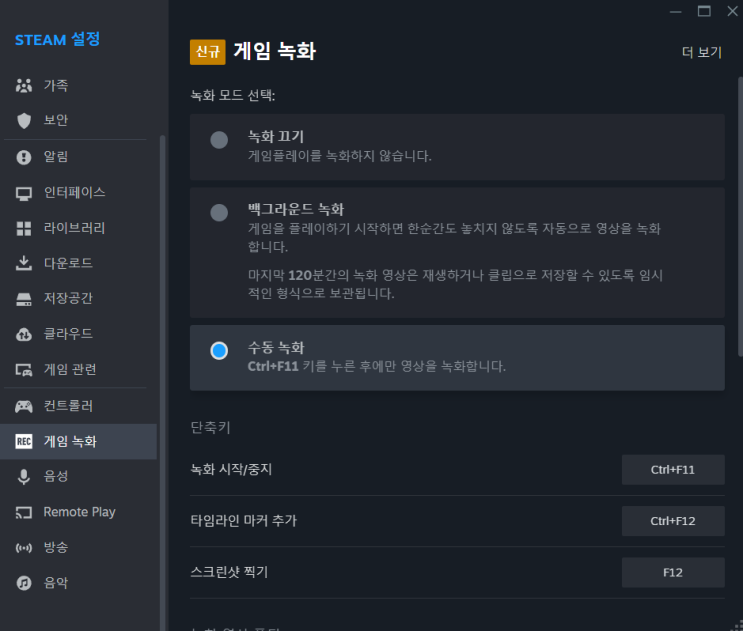Select the 인터페이스 monitor icon
Viewport: 743px width, 631px height.
(x=24, y=193)
